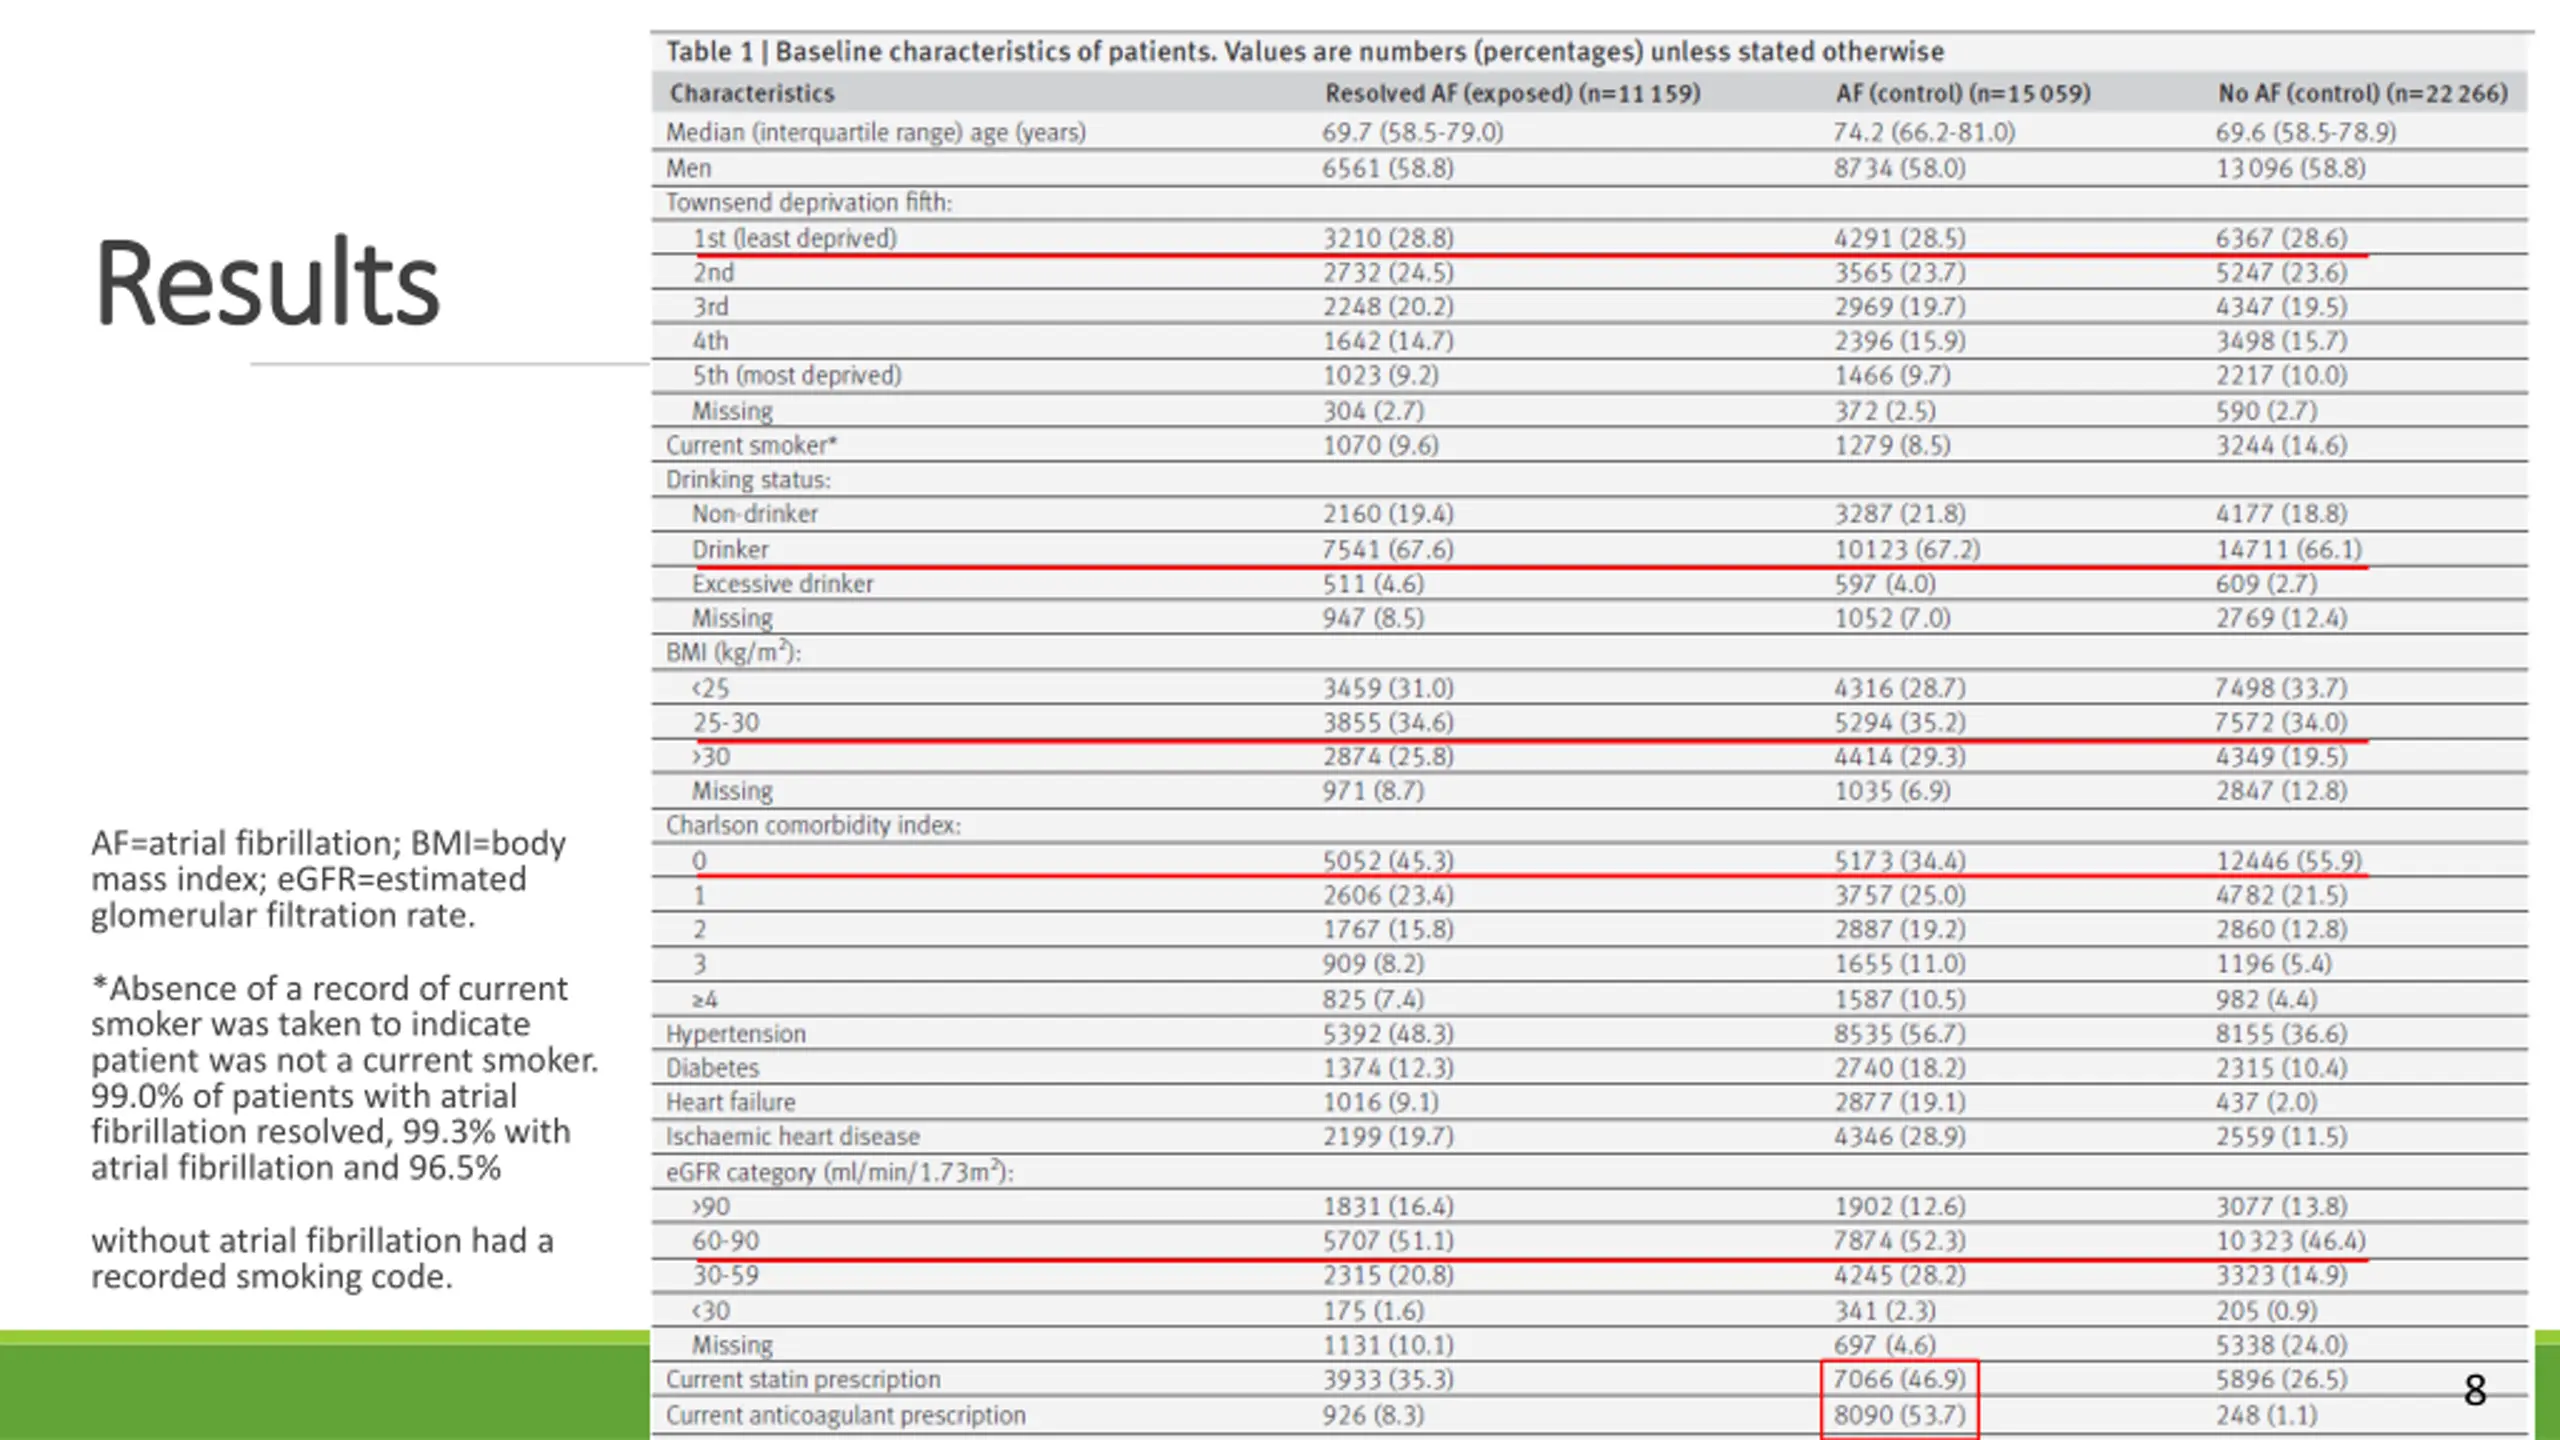Select the value '4414 (29.3)'
Viewport: 2560px width, 1440px height.
point(1900,757)
